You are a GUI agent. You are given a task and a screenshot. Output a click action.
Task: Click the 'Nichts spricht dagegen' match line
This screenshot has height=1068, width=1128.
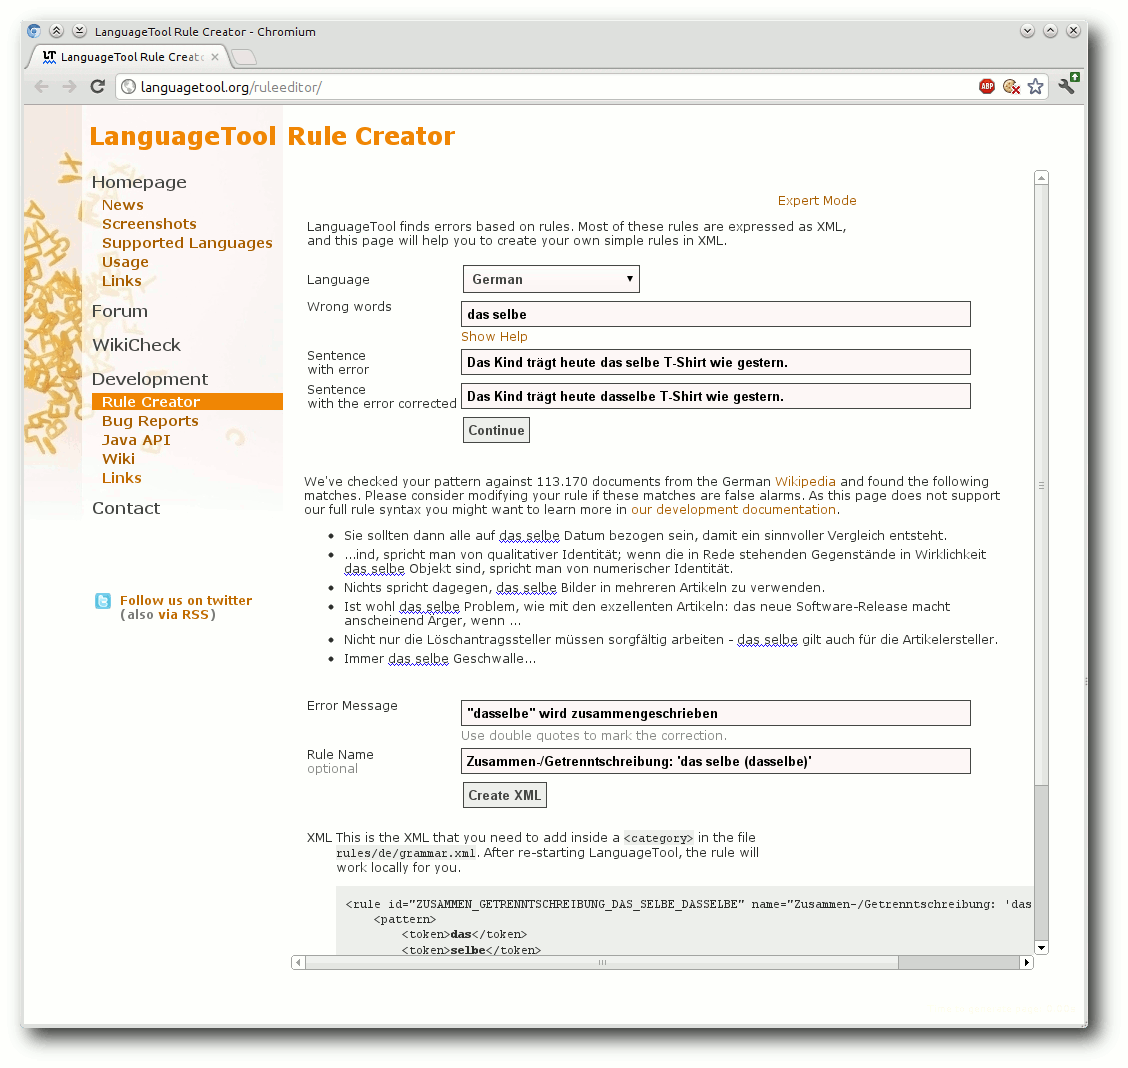(x=584, y=588)
